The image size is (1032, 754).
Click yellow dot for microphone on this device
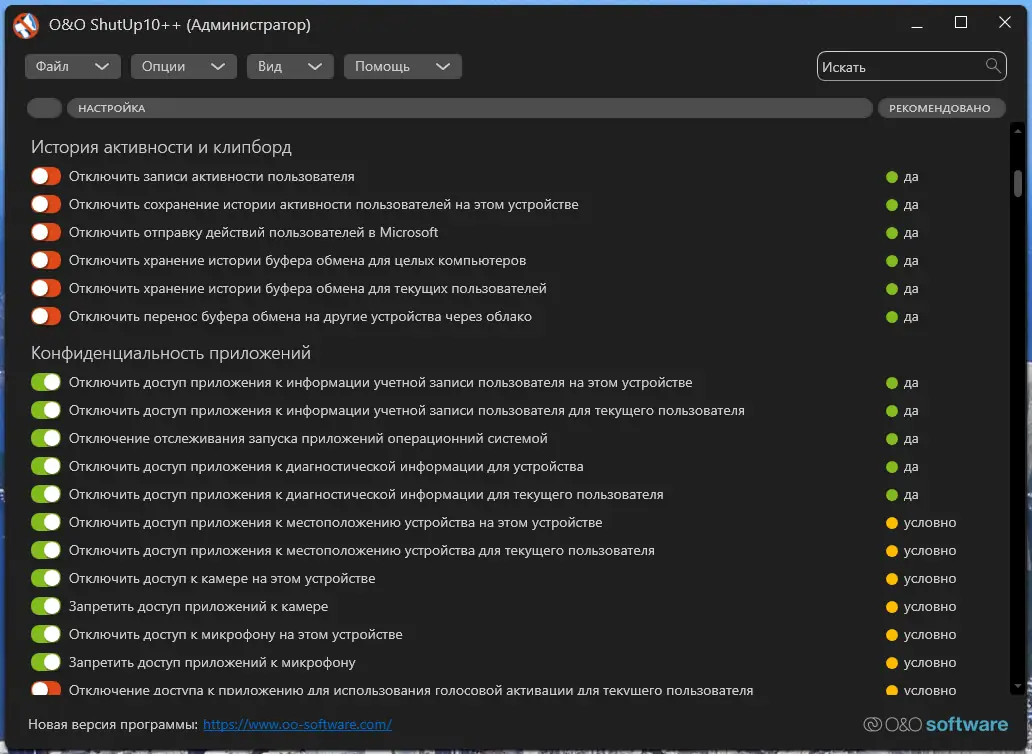coord(892,635)
